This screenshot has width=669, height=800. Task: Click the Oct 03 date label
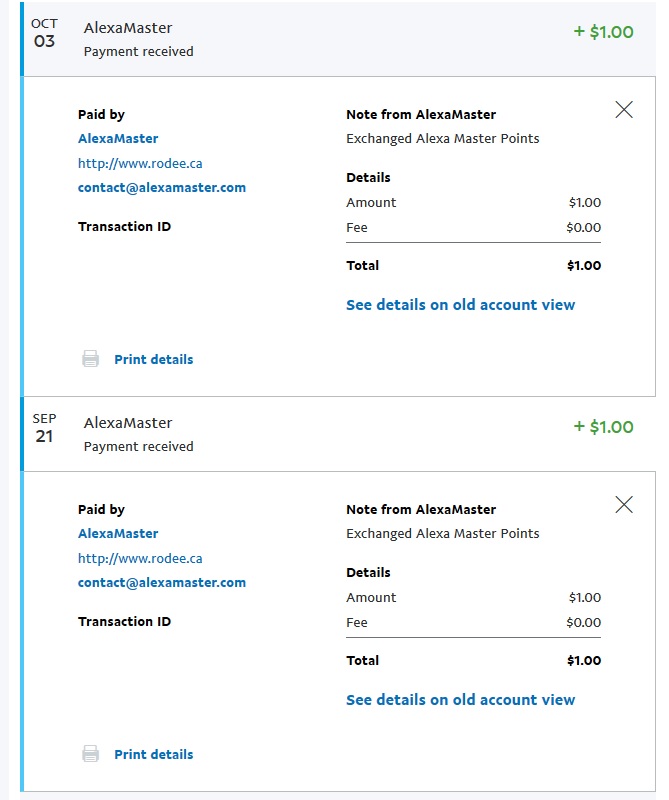pyautogui.click(x=44, y=33)
